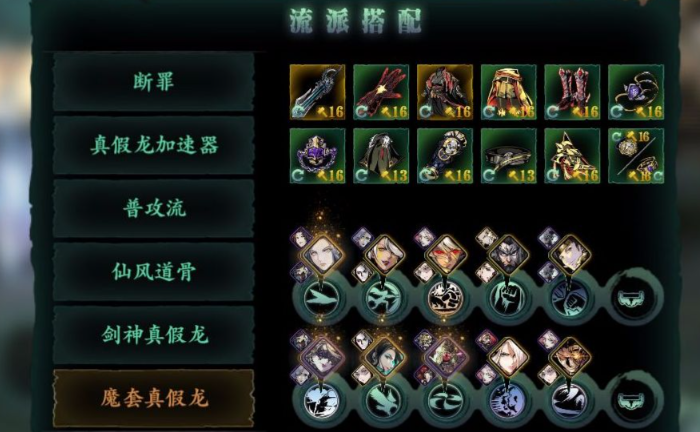The height and width of the screenshot is (432, 700).
Task: Open the 普攻流 build
Action: point(154,208)
